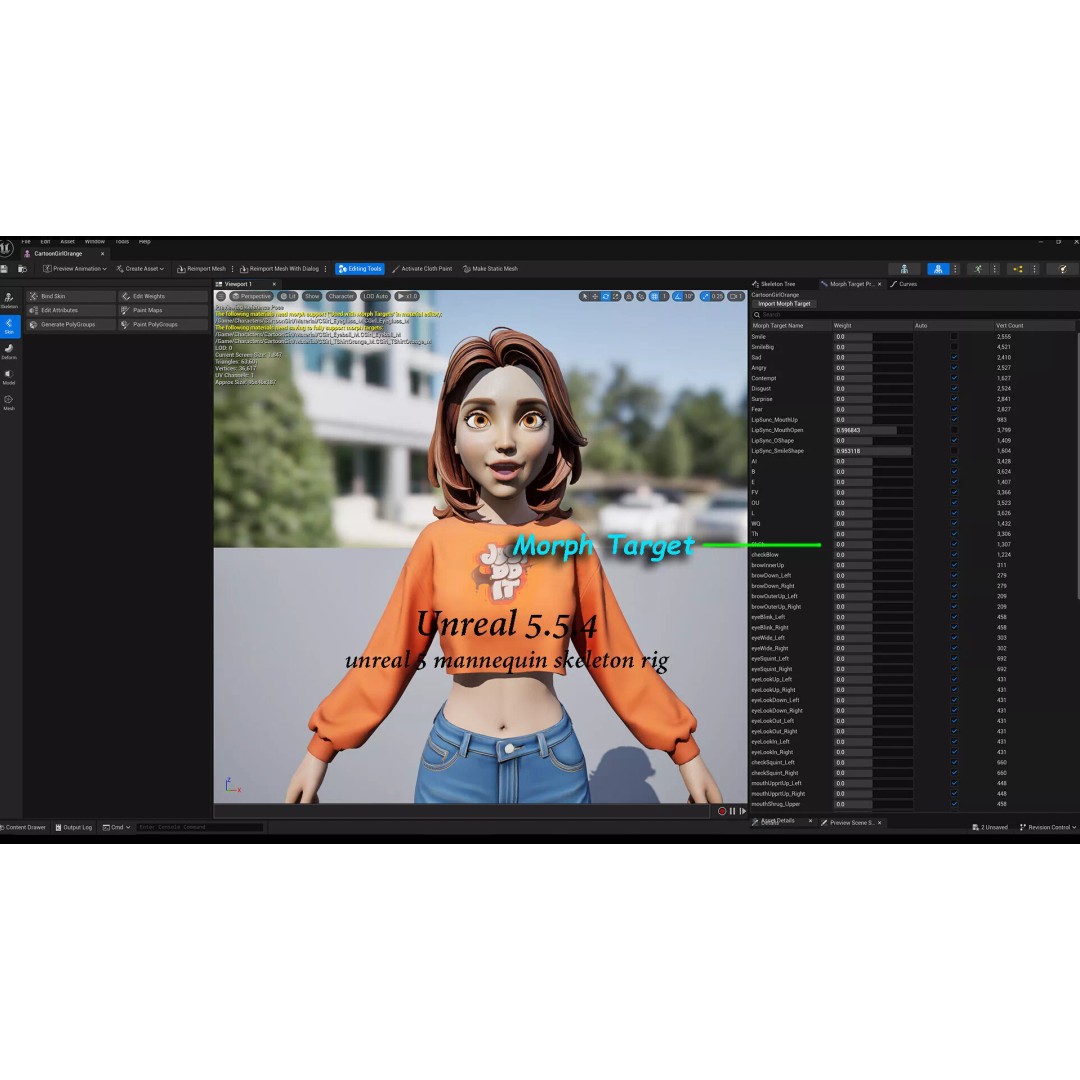
Task: Disable Auto checkbox for Sad morph
Action: [954, 357]
